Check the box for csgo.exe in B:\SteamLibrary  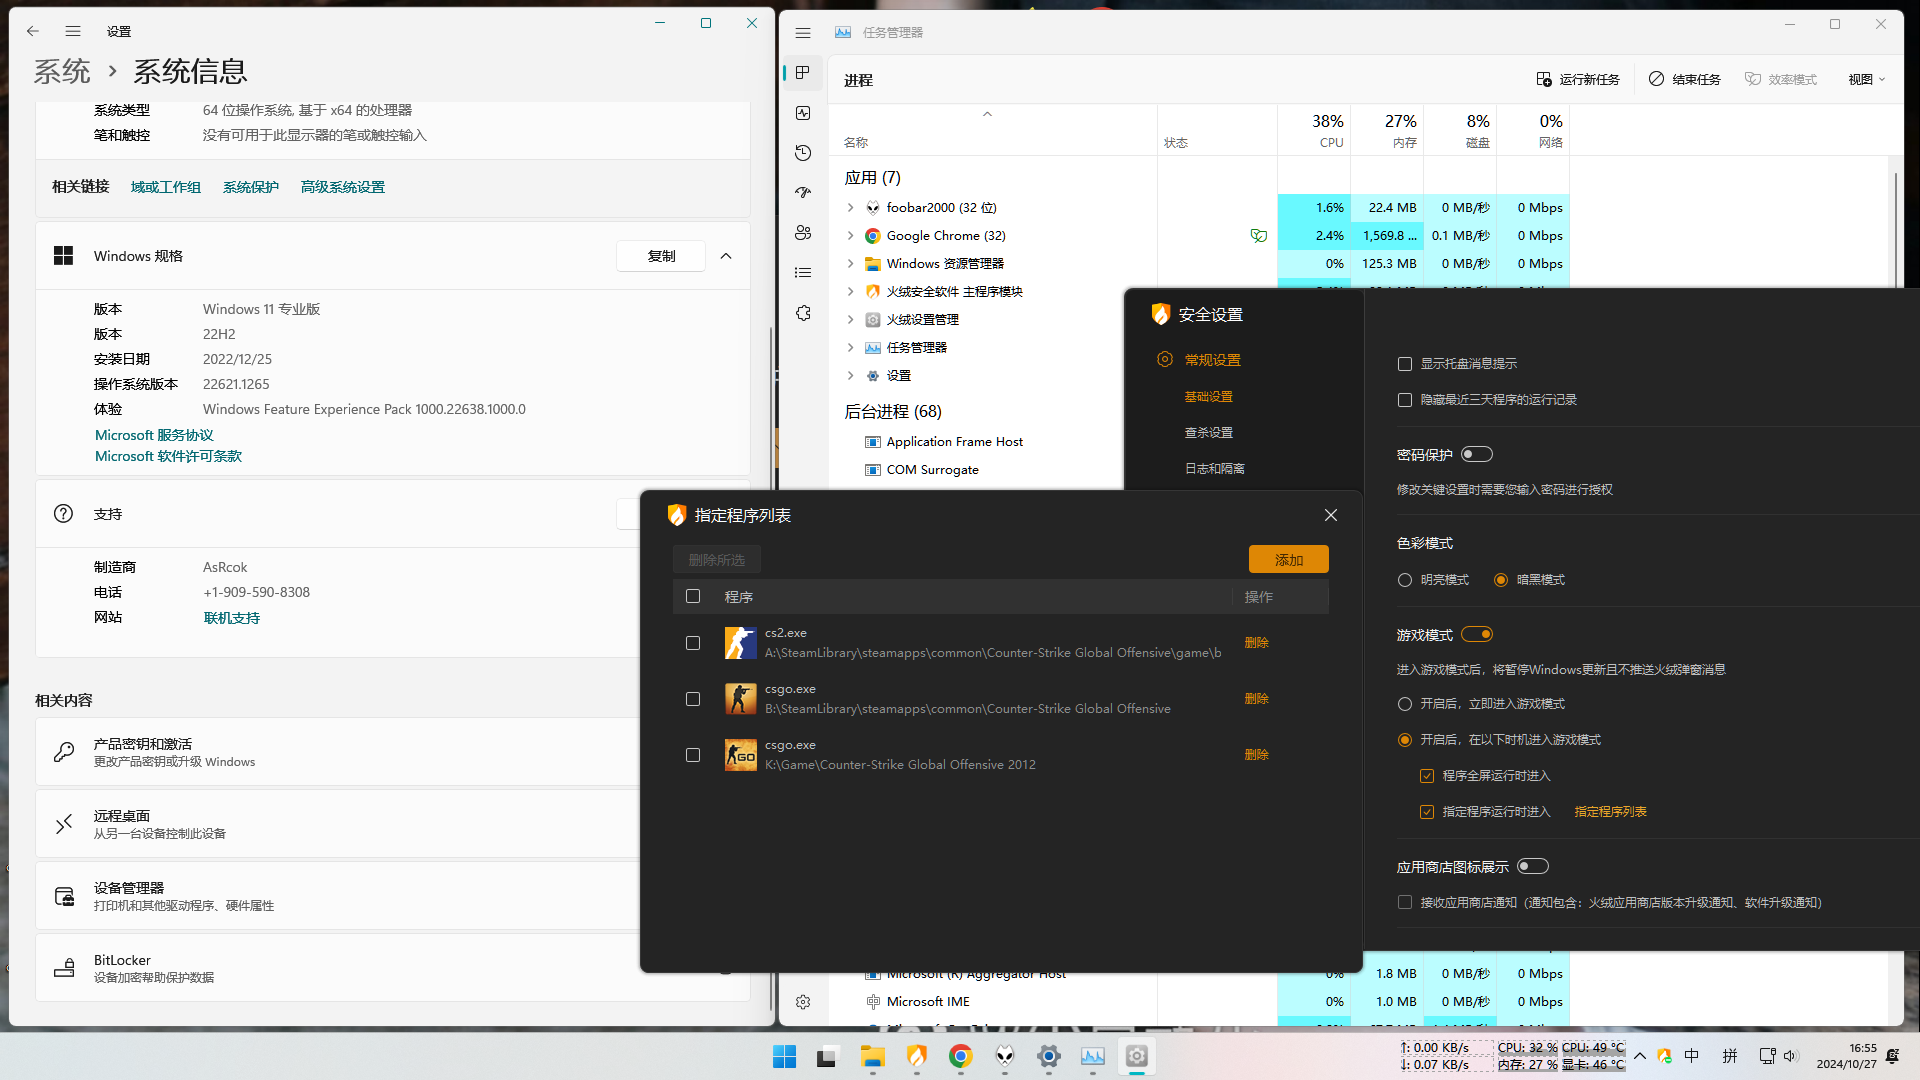pos(693,699)
